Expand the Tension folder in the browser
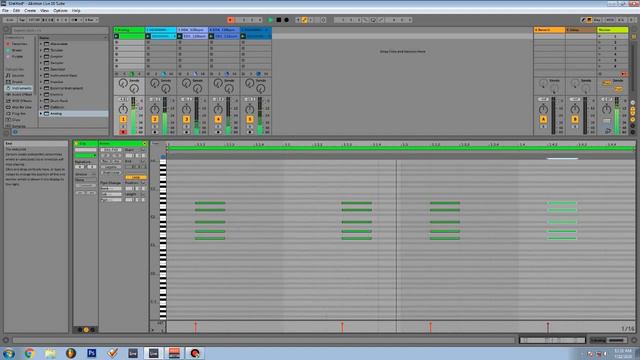This screenshot has width=640, height=360. tap(41, 50)
